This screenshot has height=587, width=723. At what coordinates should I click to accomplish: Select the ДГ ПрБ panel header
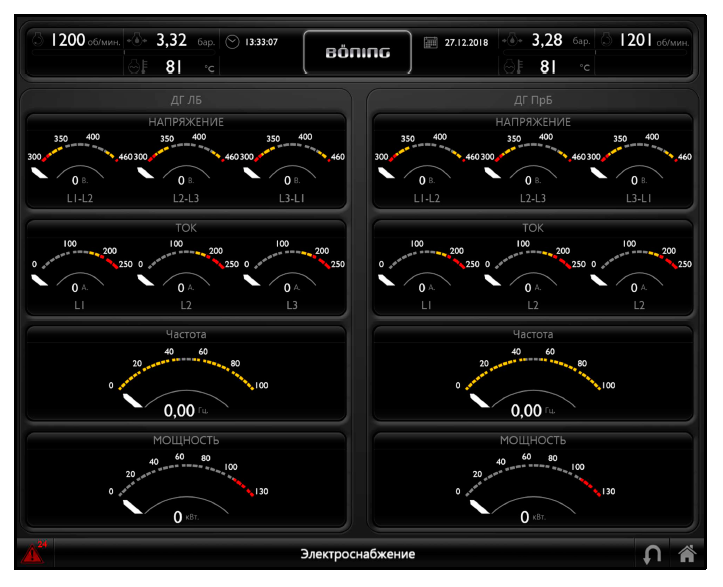point(533,100)
